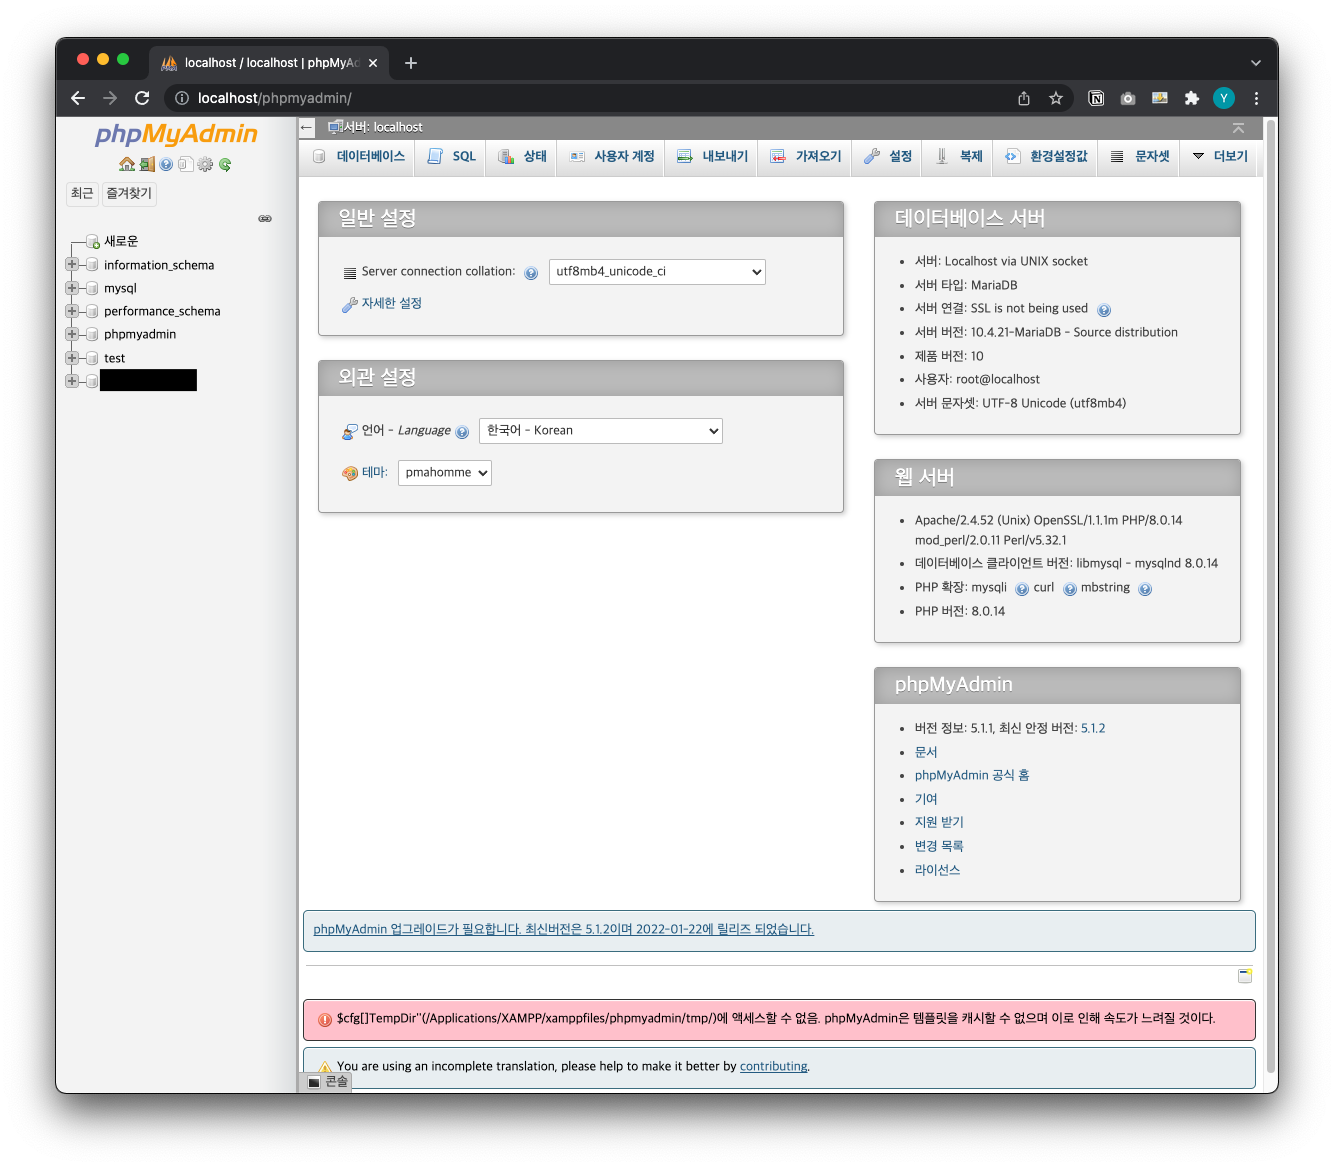Viewport: 1334px width, 1167px height.
Task: Click camera screenshot extension icon
Action: pyautogui.click(x=1128, y=98)
